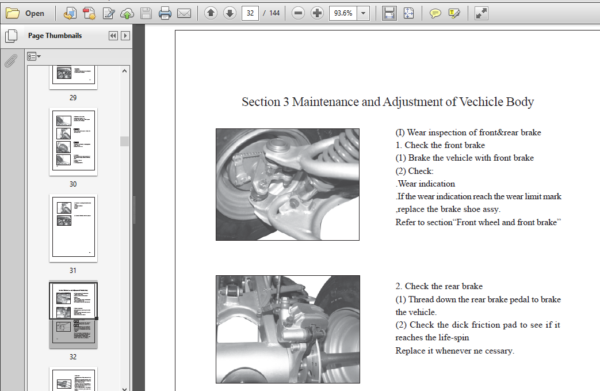Click the email envelope icon
600x391 pixels.
point(184,13)
